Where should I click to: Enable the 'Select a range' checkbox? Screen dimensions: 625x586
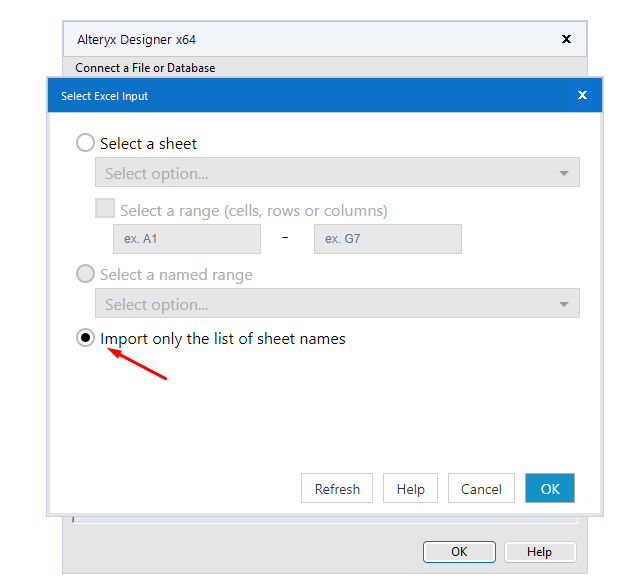[x=105, y=210]
